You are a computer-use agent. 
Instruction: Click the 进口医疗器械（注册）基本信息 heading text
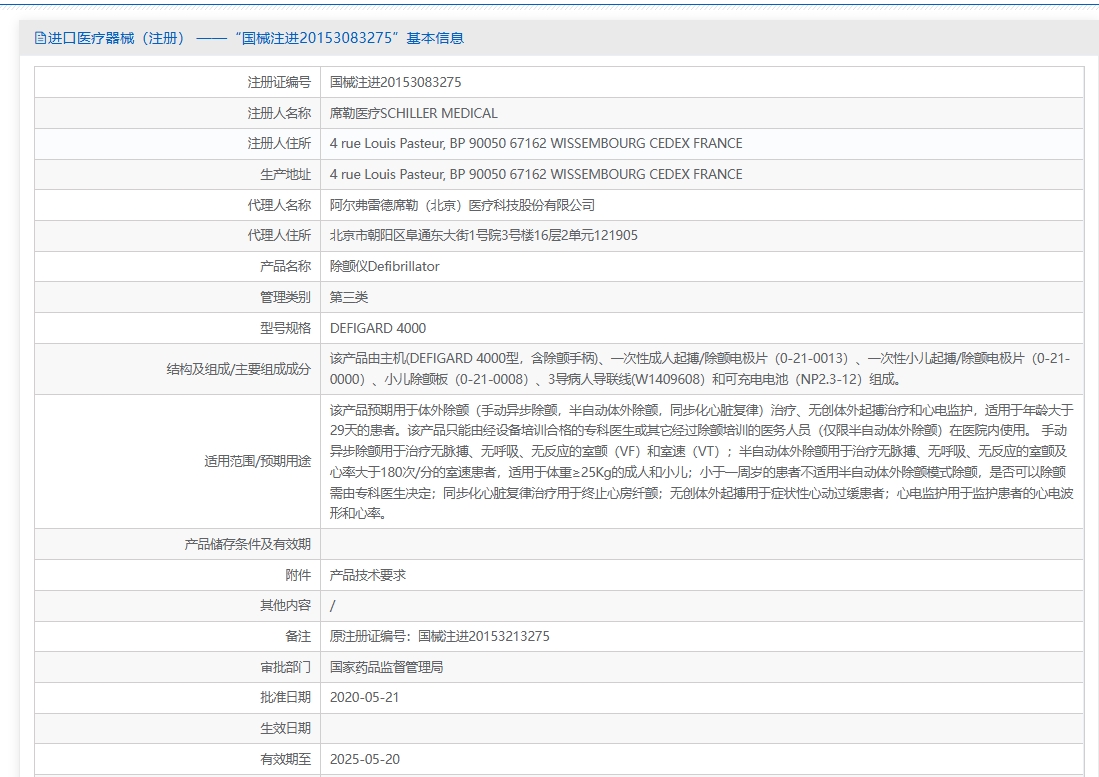pos(256,38)
